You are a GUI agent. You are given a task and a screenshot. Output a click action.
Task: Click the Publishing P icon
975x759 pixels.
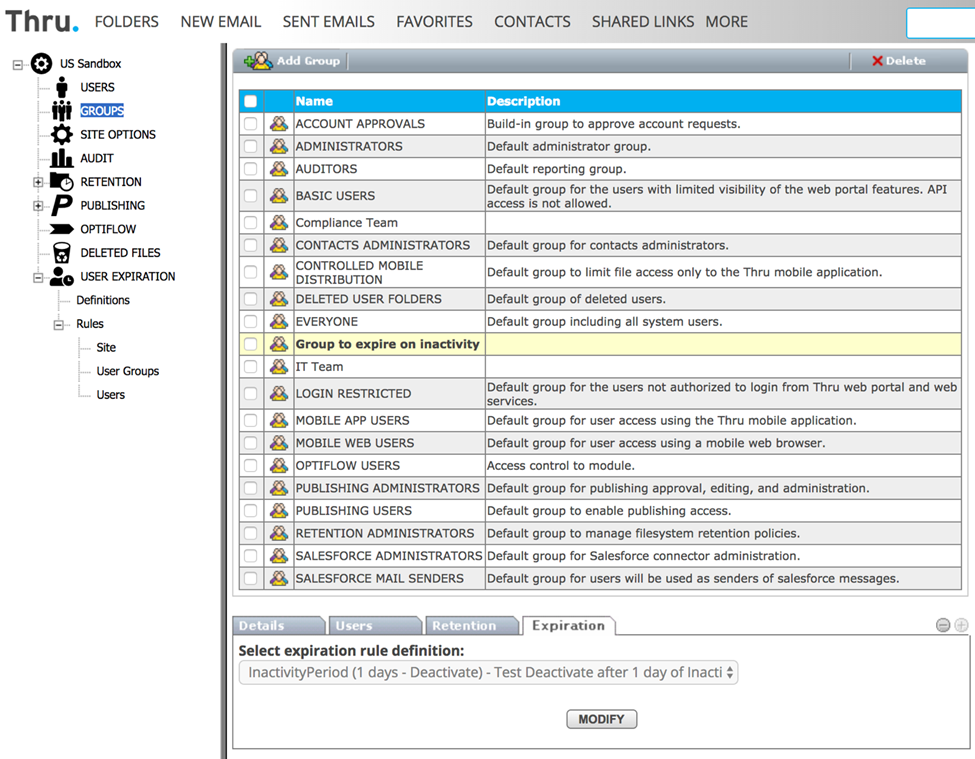(62, 205)
